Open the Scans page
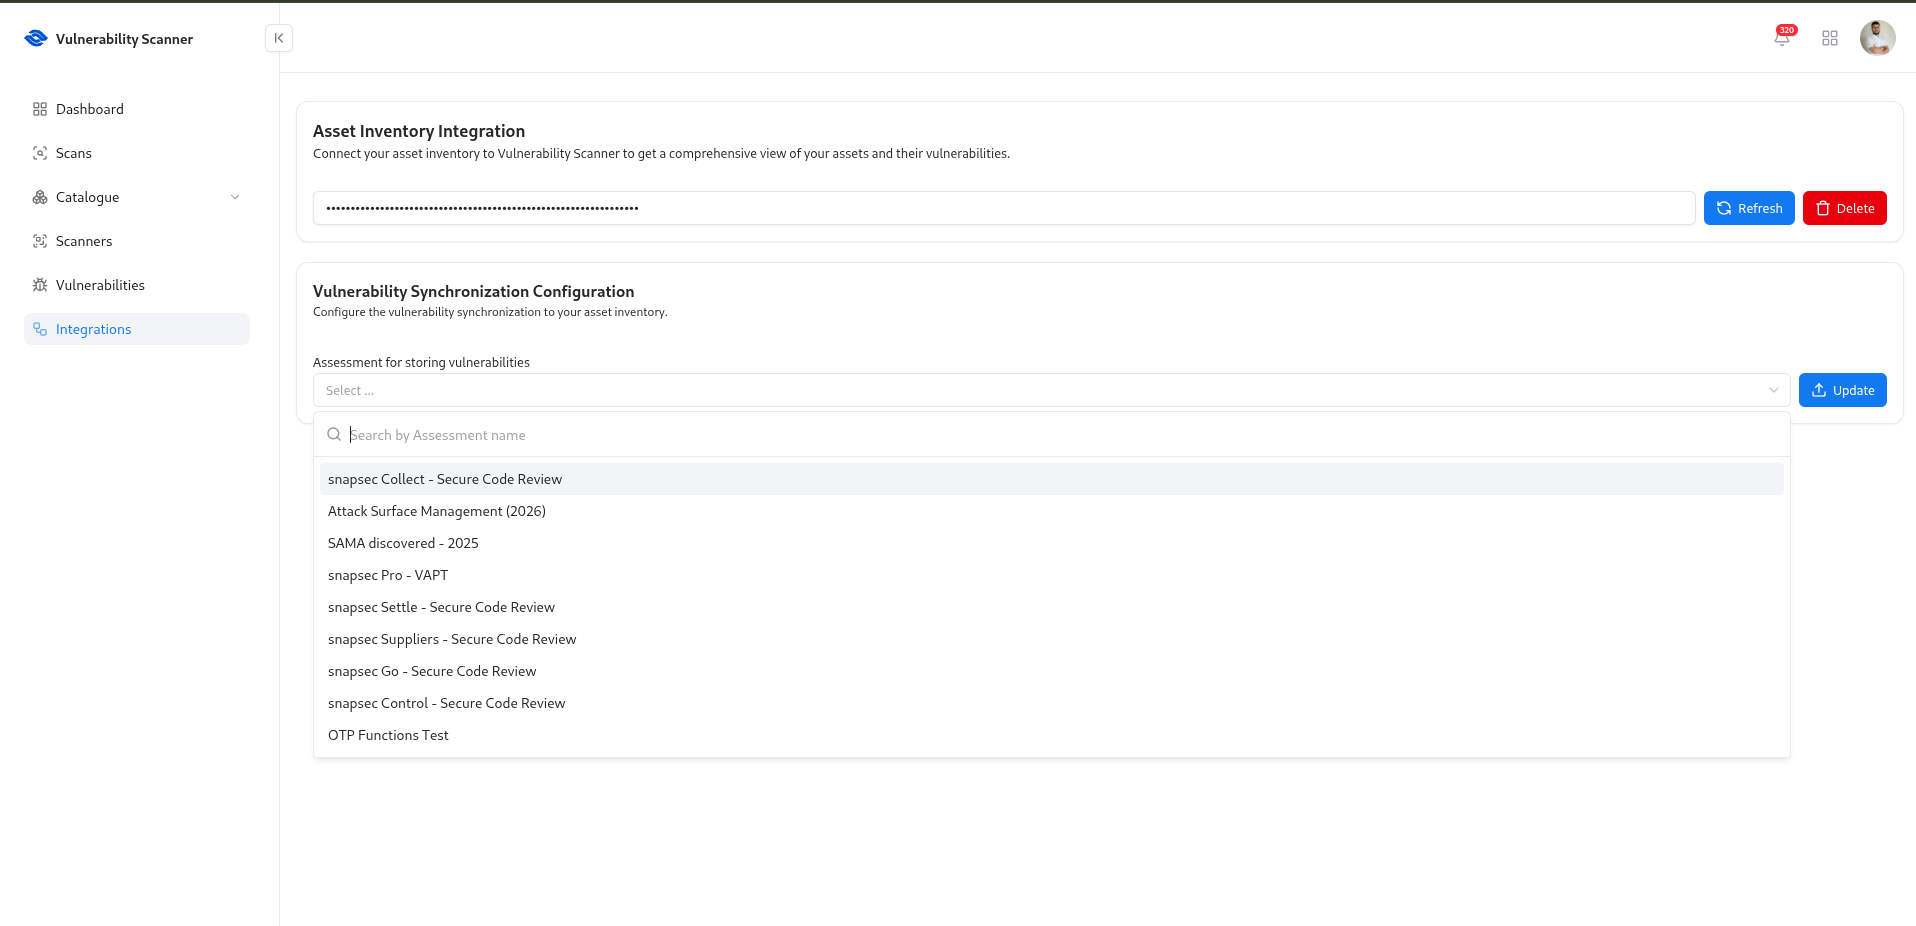This screenshot has height=926, width=1916. click(137, 153)
